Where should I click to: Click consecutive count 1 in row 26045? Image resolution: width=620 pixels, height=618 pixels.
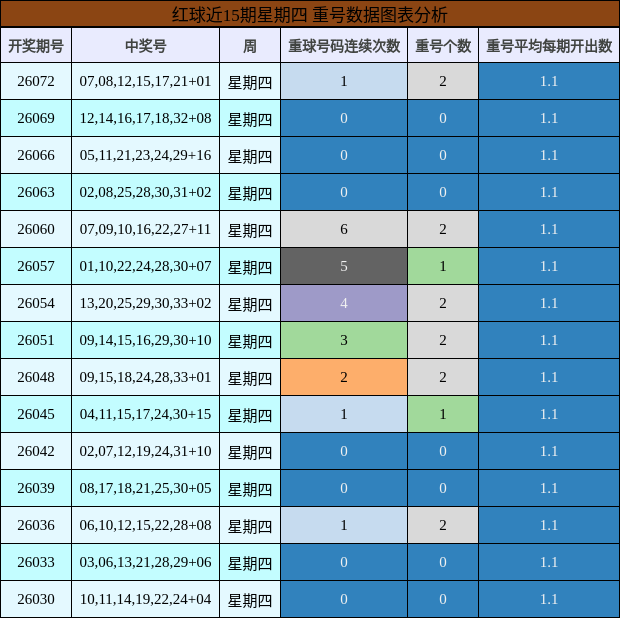tap(344, 414)
